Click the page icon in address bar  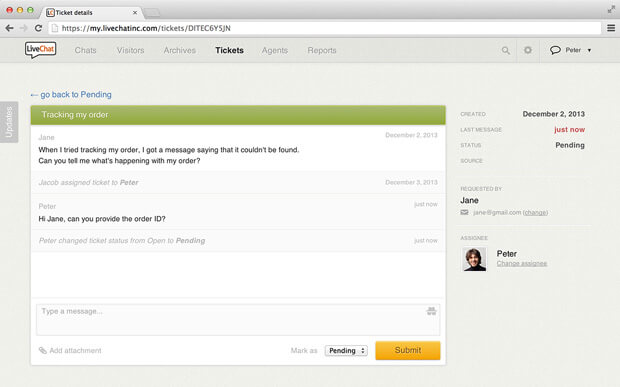[55, 28]
